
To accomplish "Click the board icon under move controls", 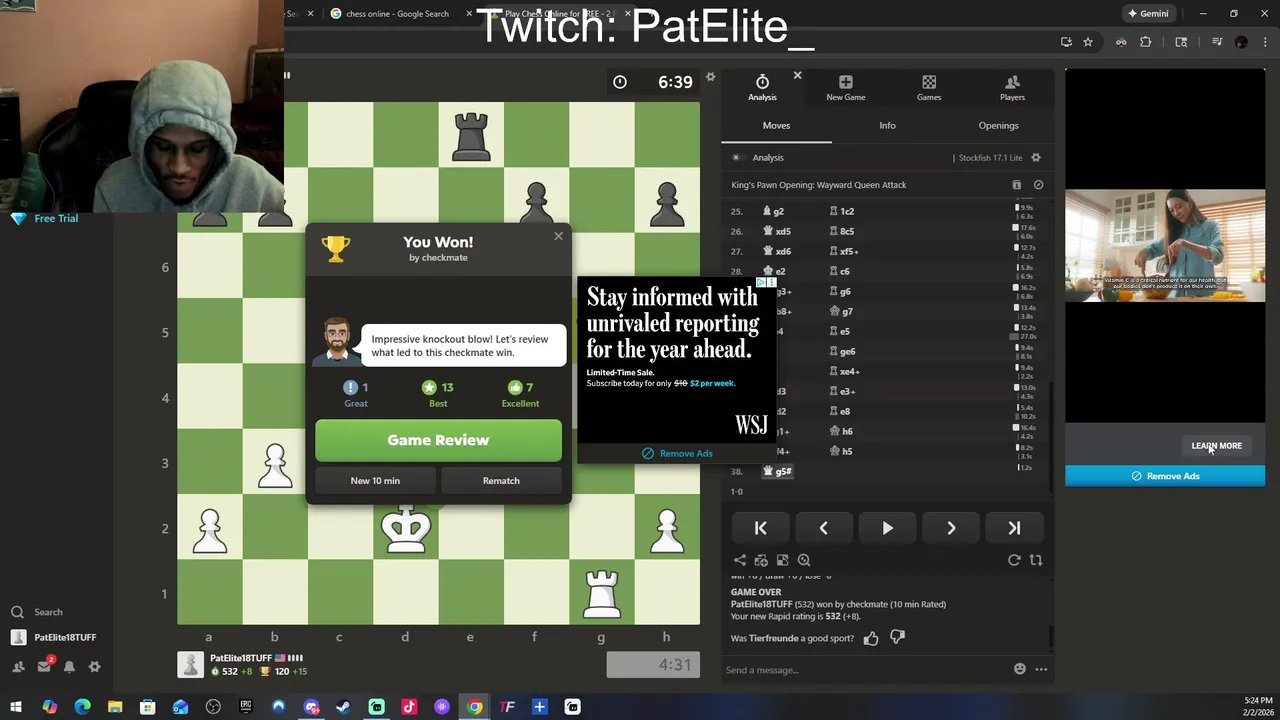I will coord(782,561).
